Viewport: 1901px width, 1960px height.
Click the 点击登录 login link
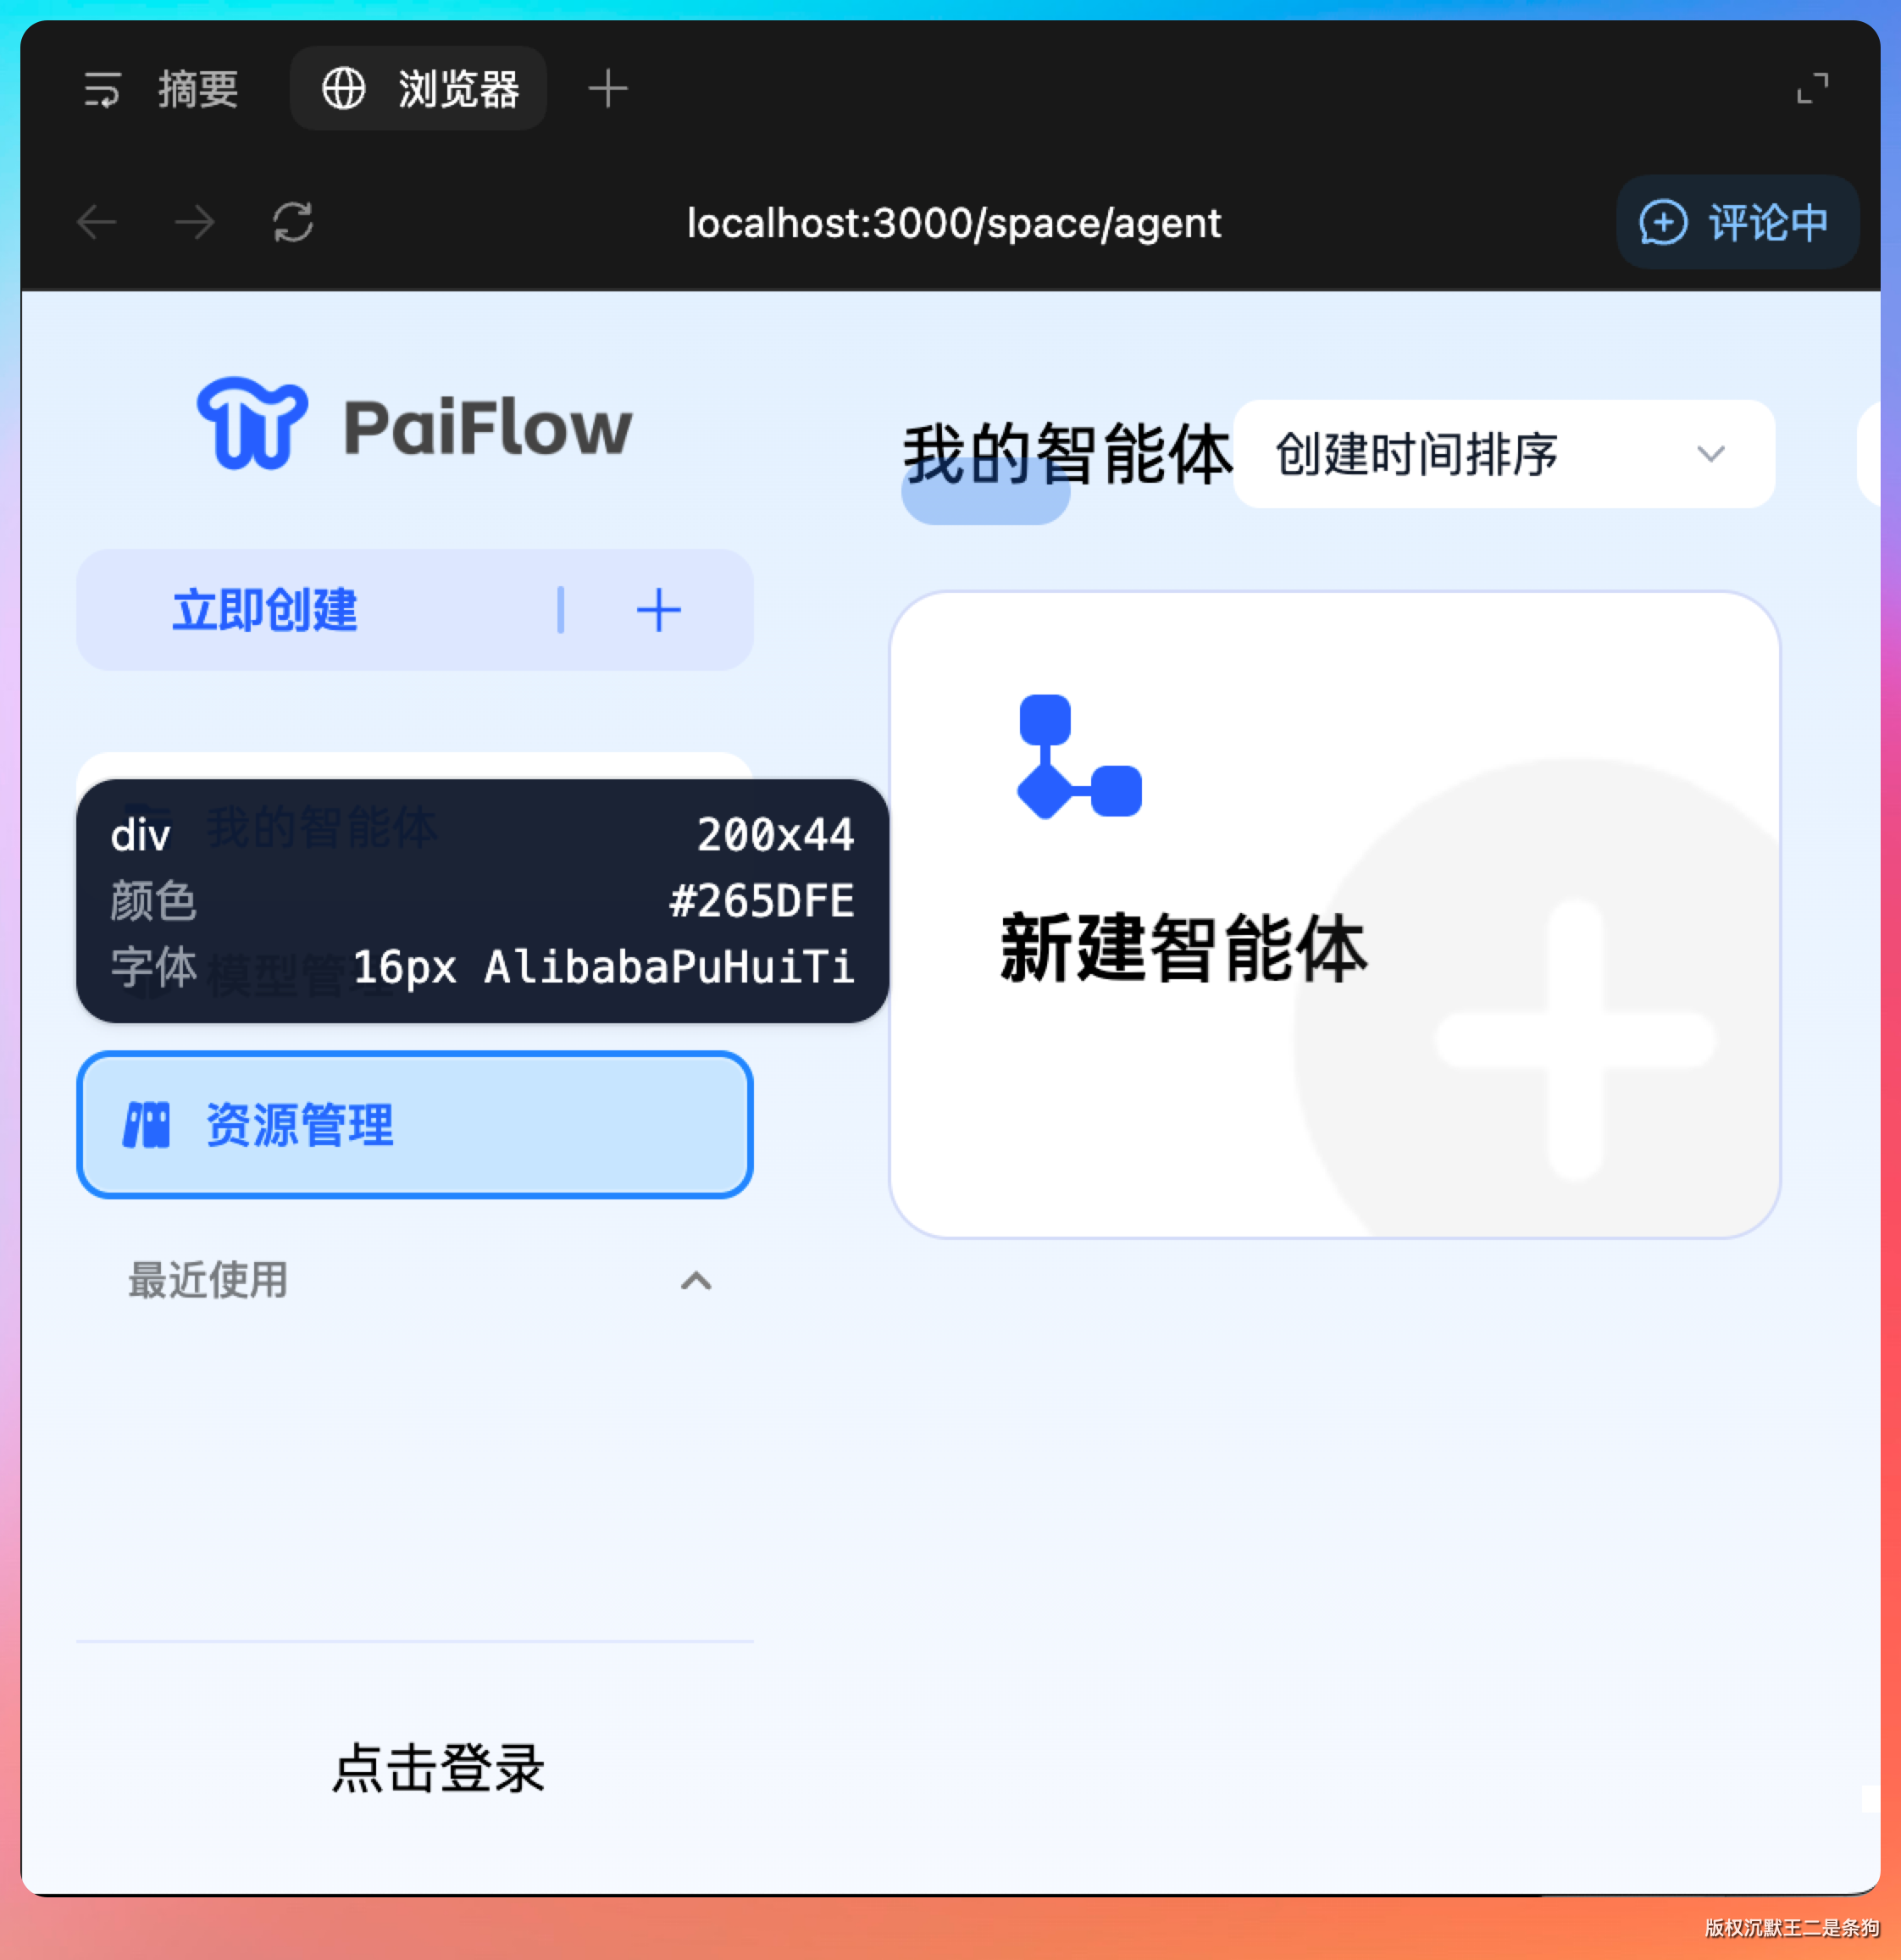(438, 1768)
